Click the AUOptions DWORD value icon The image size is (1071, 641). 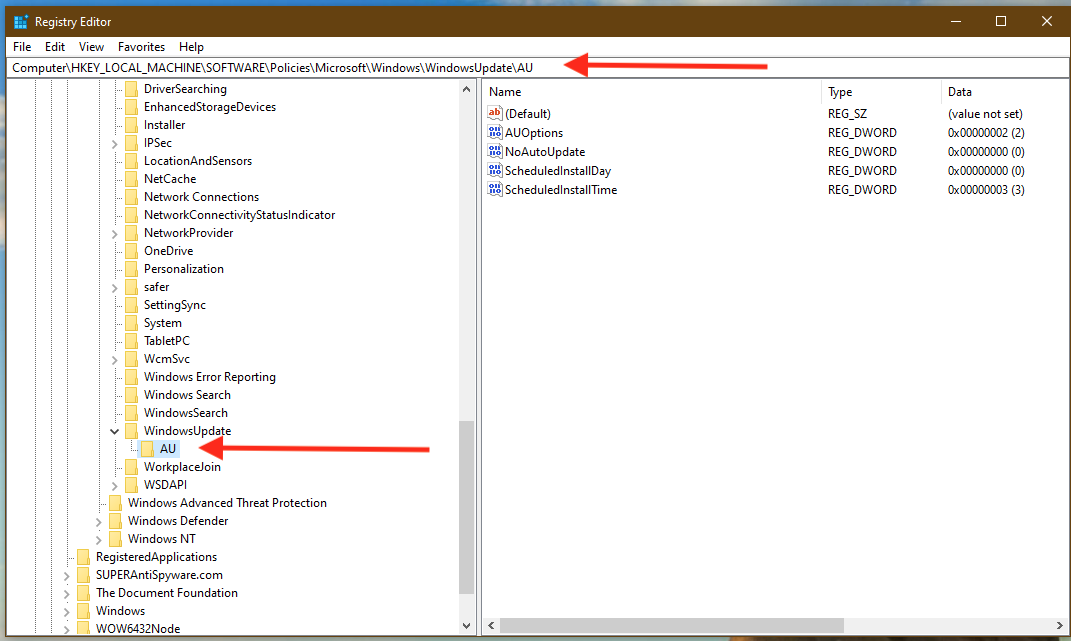[495, 133]
